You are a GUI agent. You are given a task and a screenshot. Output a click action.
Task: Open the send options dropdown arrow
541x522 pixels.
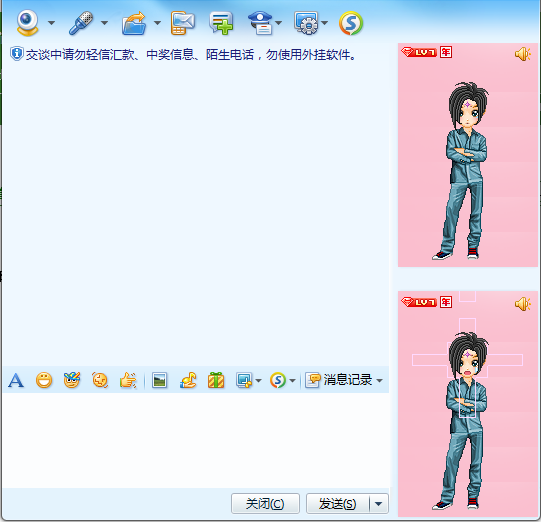tap(378, 504)
